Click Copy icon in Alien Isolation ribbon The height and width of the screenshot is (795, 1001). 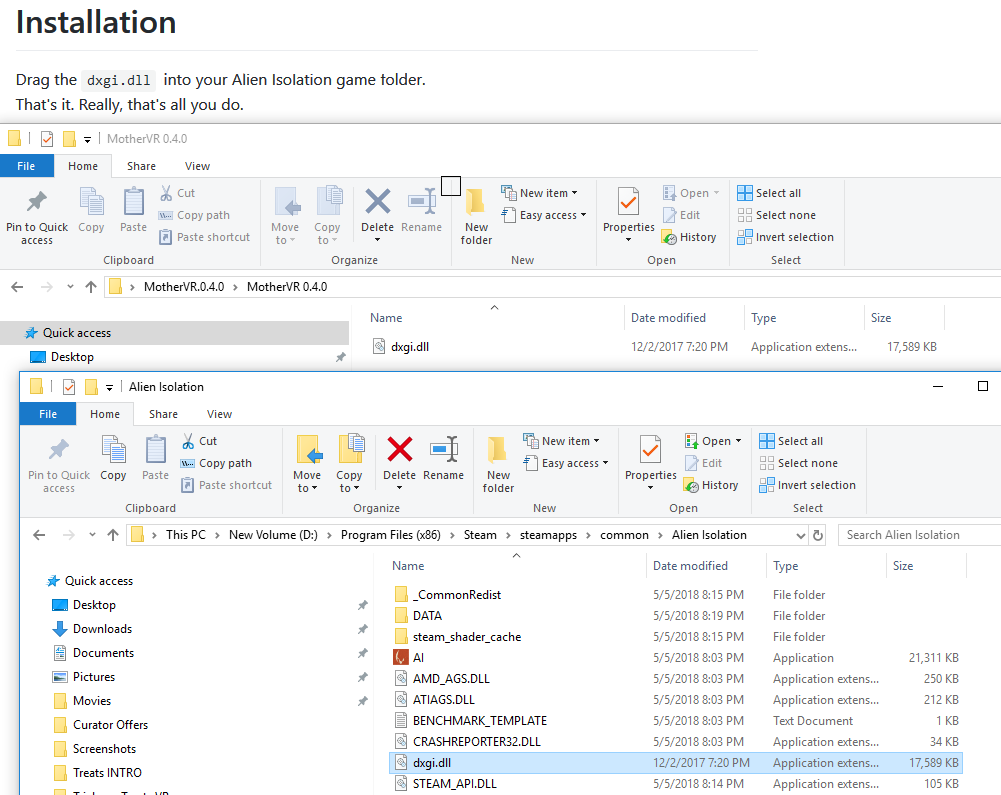(113, 450)
